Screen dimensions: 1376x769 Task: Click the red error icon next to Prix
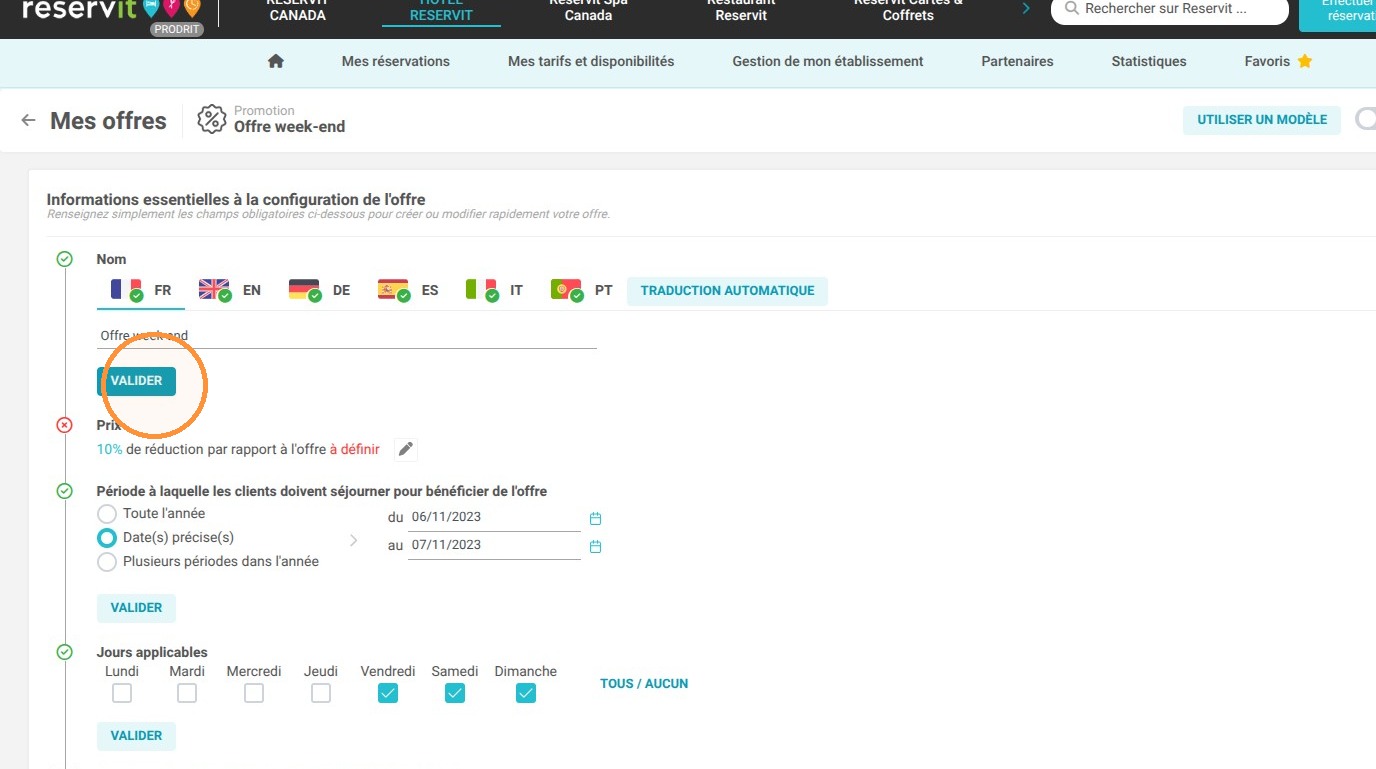(65, 425)
